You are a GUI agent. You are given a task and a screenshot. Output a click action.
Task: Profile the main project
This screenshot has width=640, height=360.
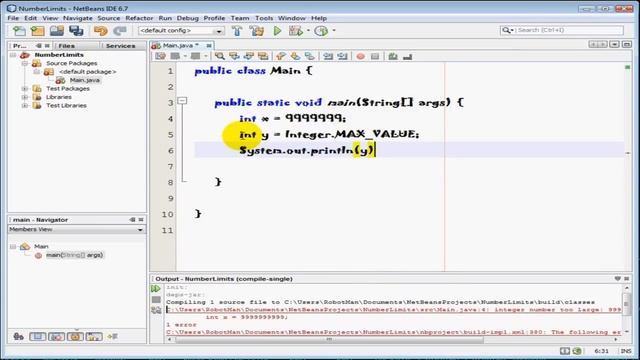pyautogui.click(x=321, y=31)
